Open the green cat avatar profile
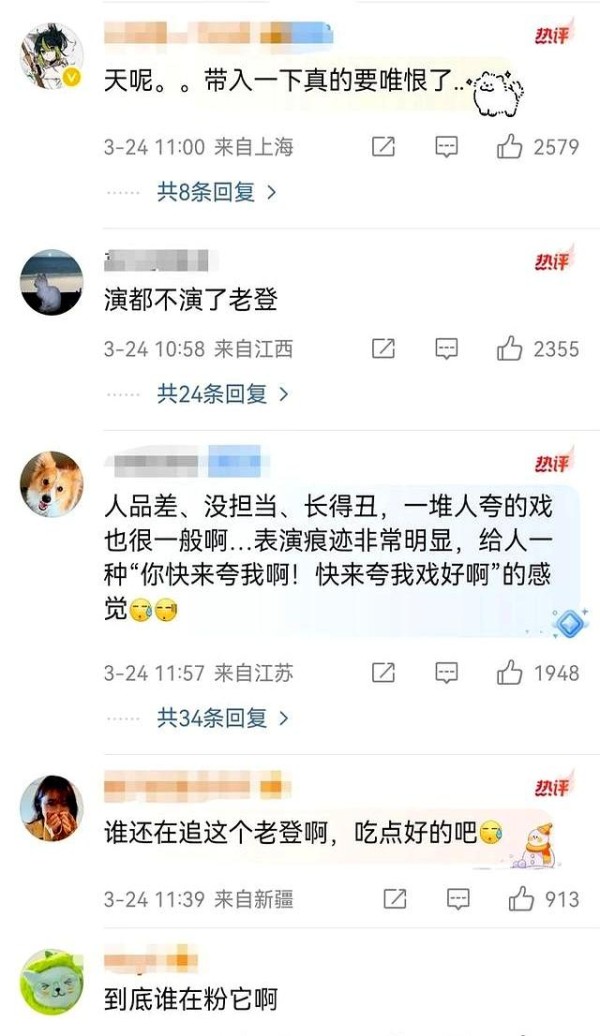Screen dimensions: 600x1036 point(52,982)
